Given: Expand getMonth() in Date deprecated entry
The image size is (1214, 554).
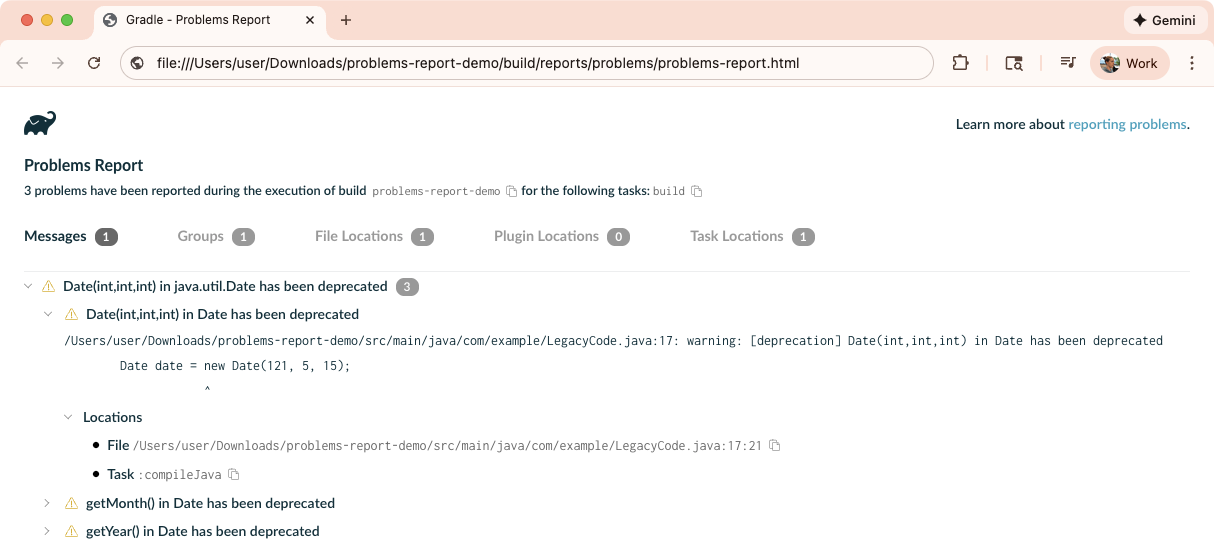Looking at the screenshot, I should (x=47, y=504).
